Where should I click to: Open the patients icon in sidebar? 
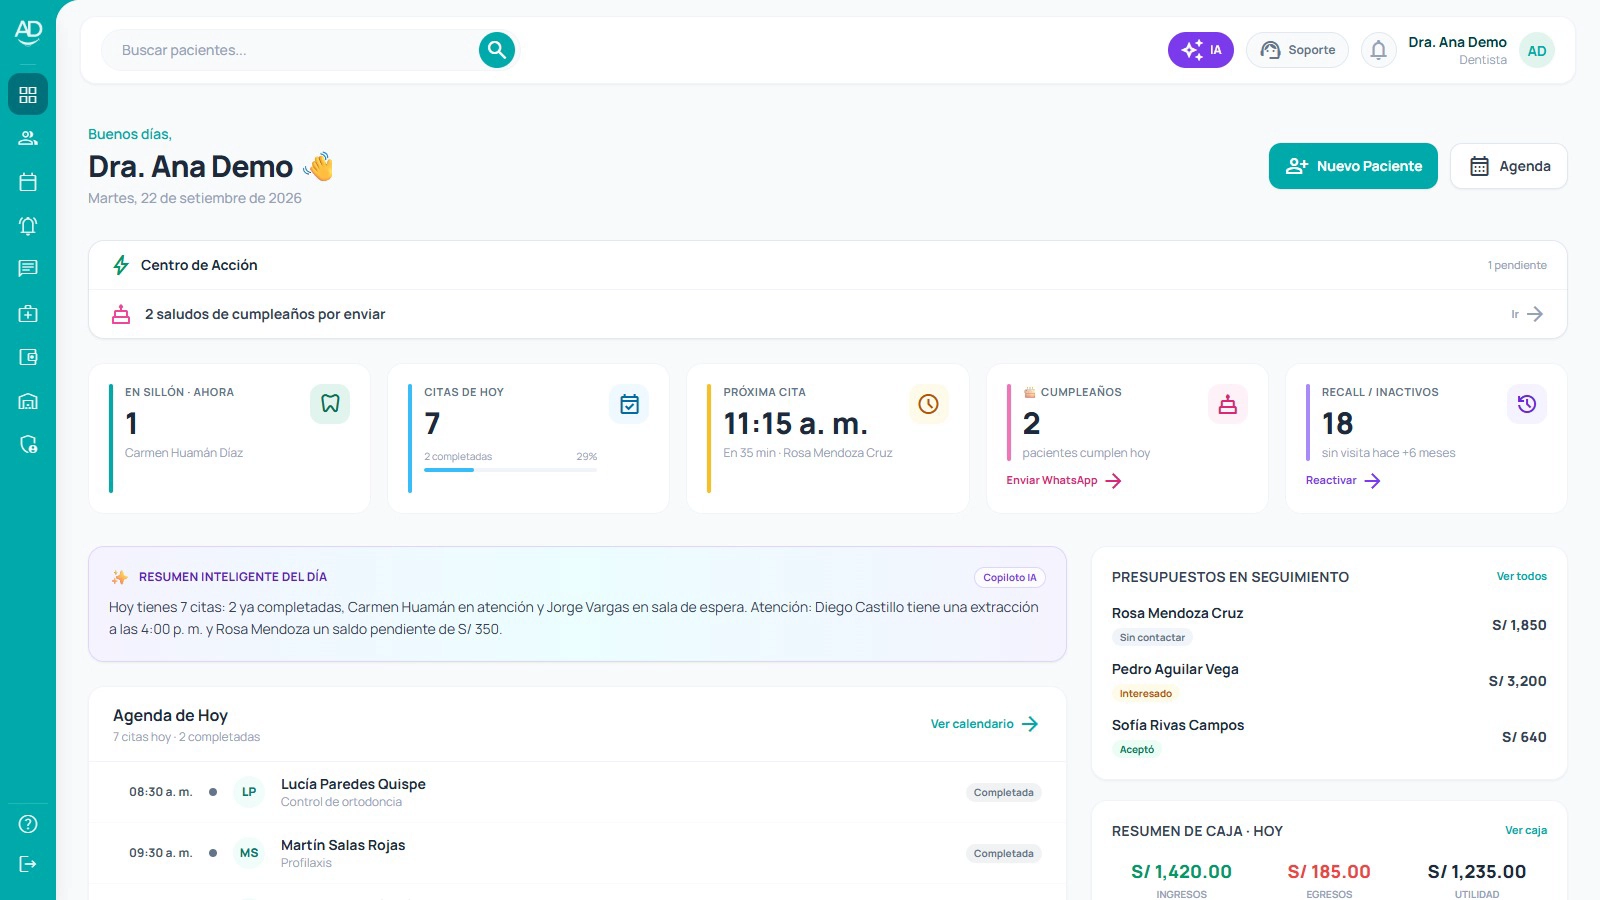(x=28, y=138)
